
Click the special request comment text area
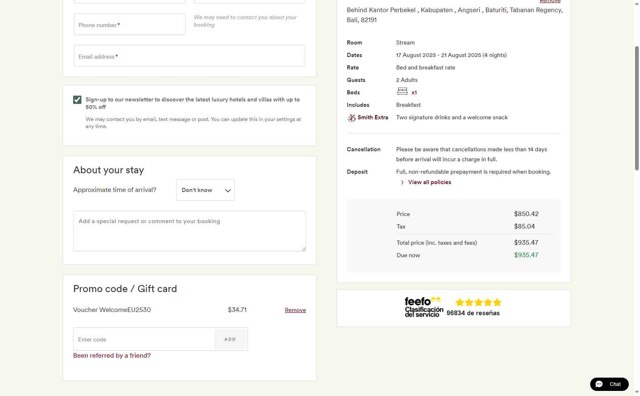pyautogui.click(x=189, y=231)
